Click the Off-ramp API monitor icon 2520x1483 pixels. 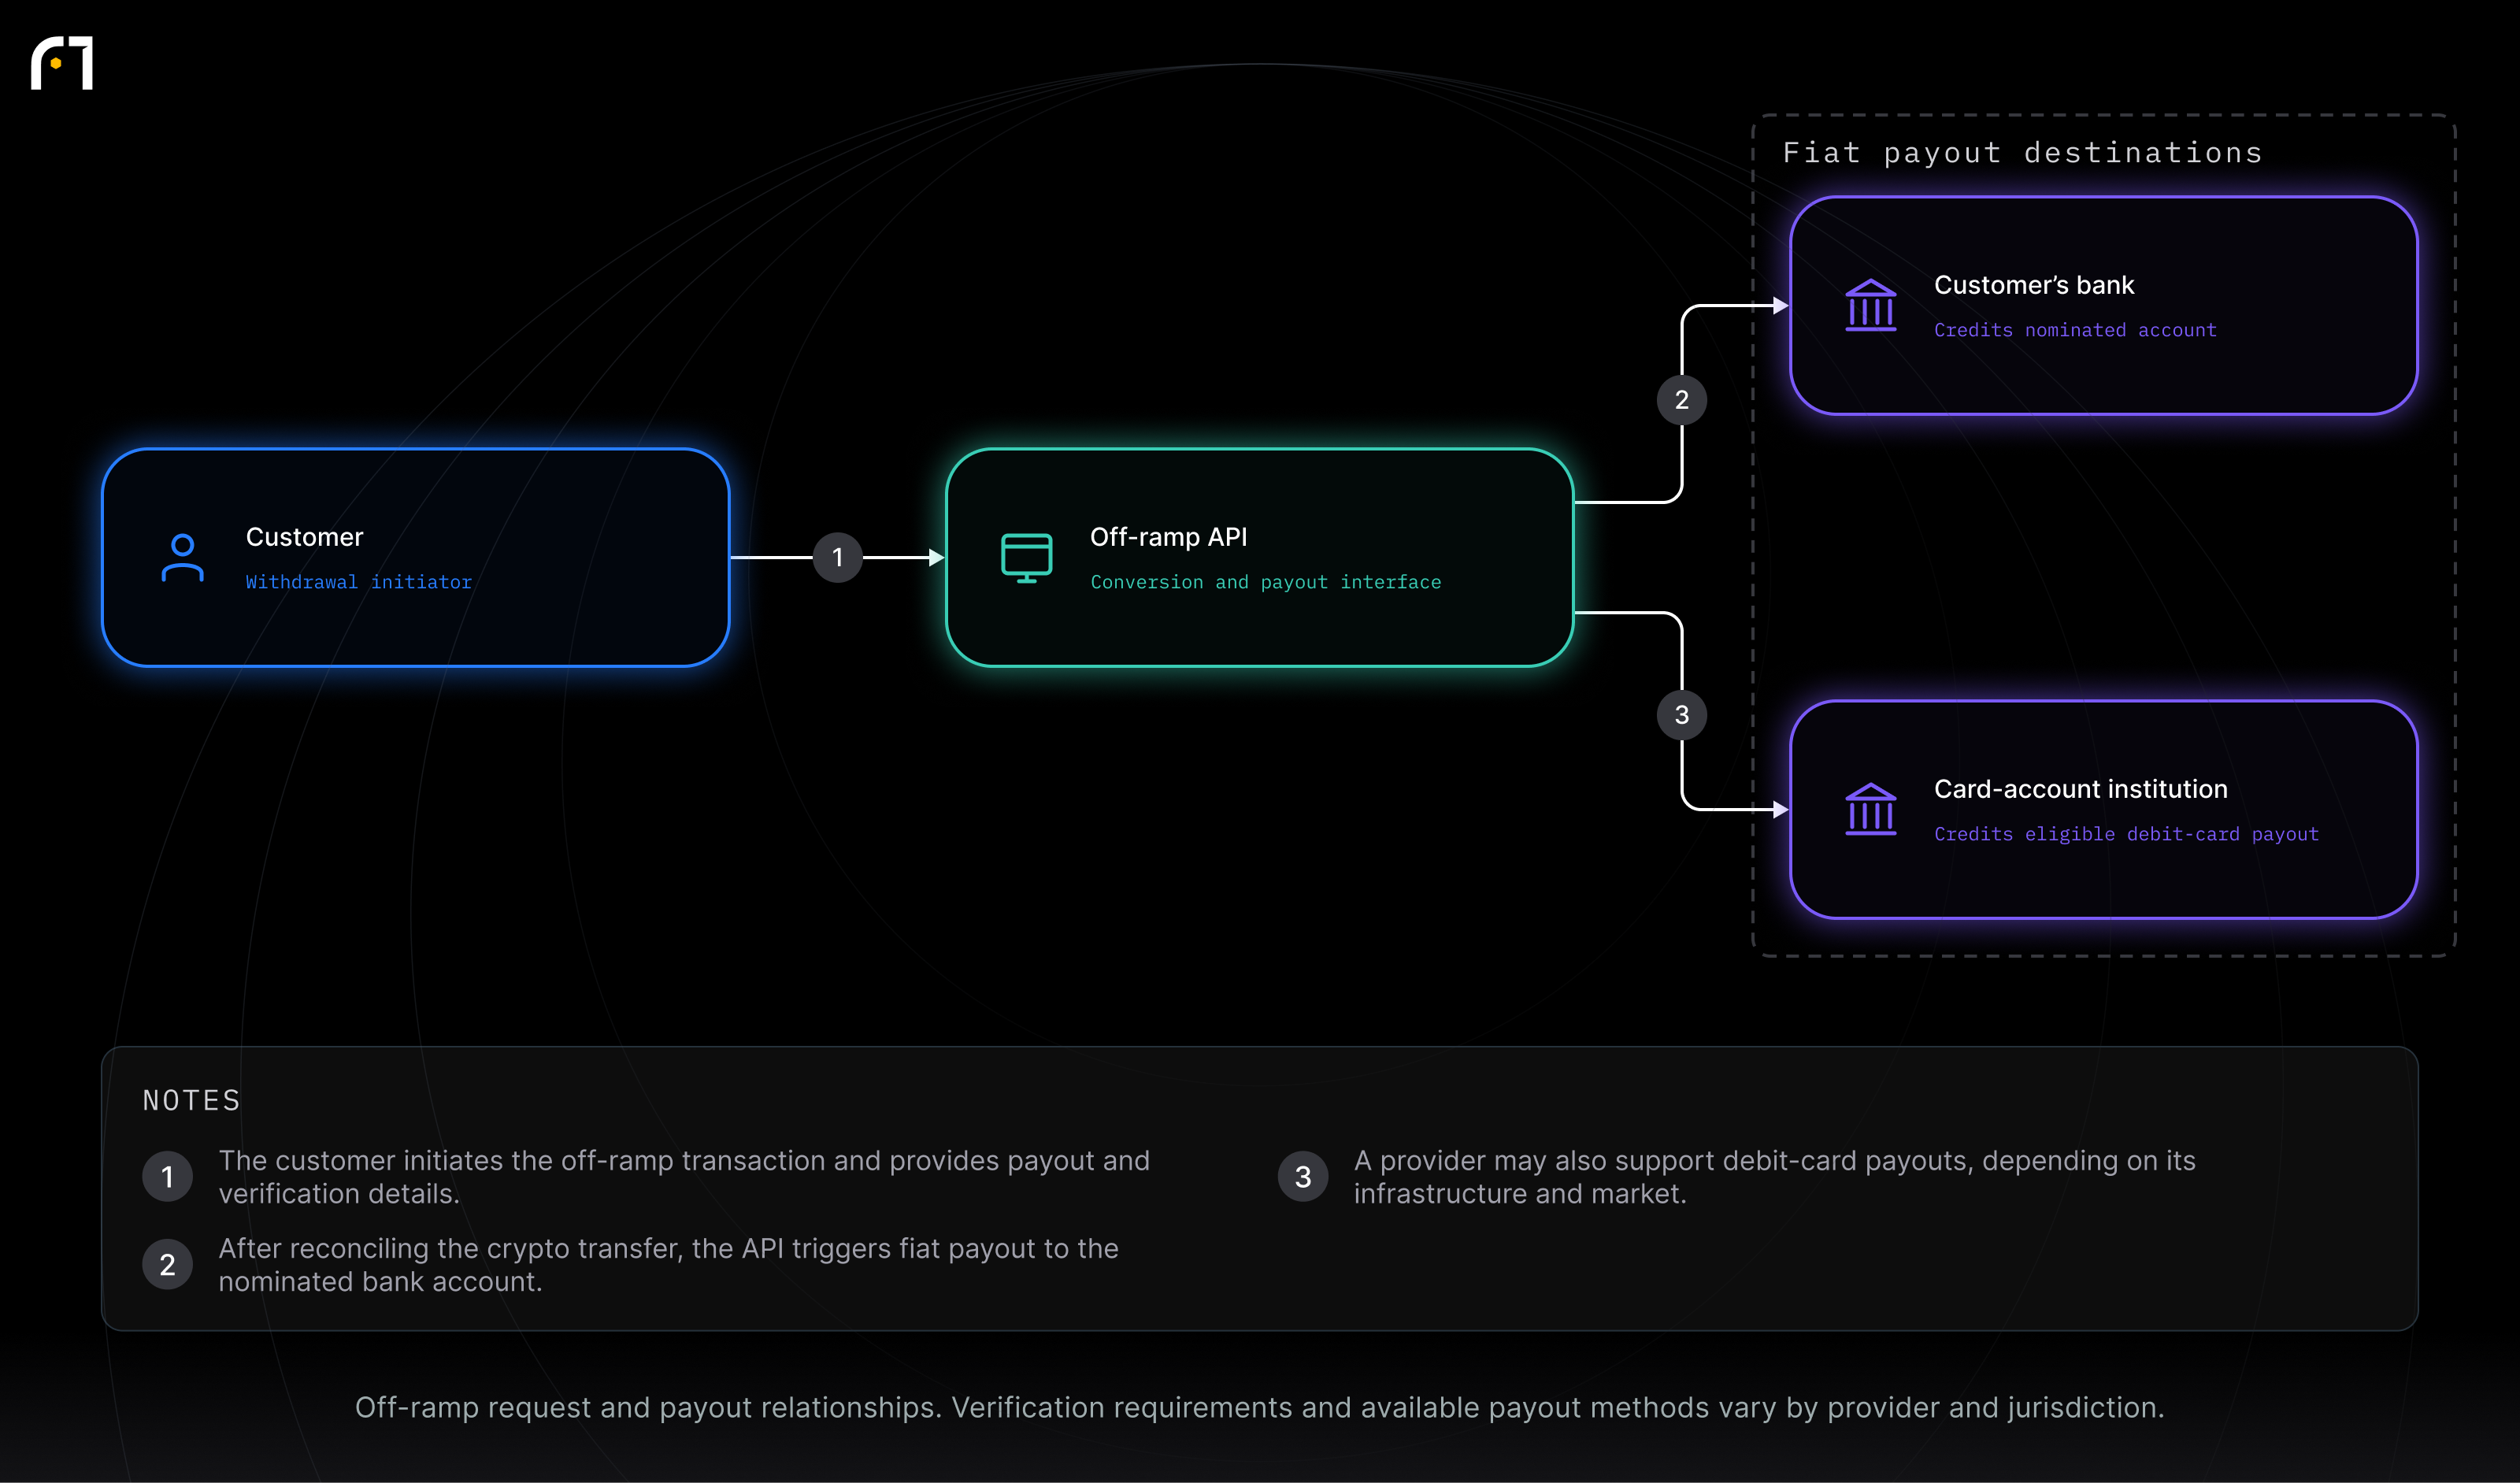(1026, 557)
